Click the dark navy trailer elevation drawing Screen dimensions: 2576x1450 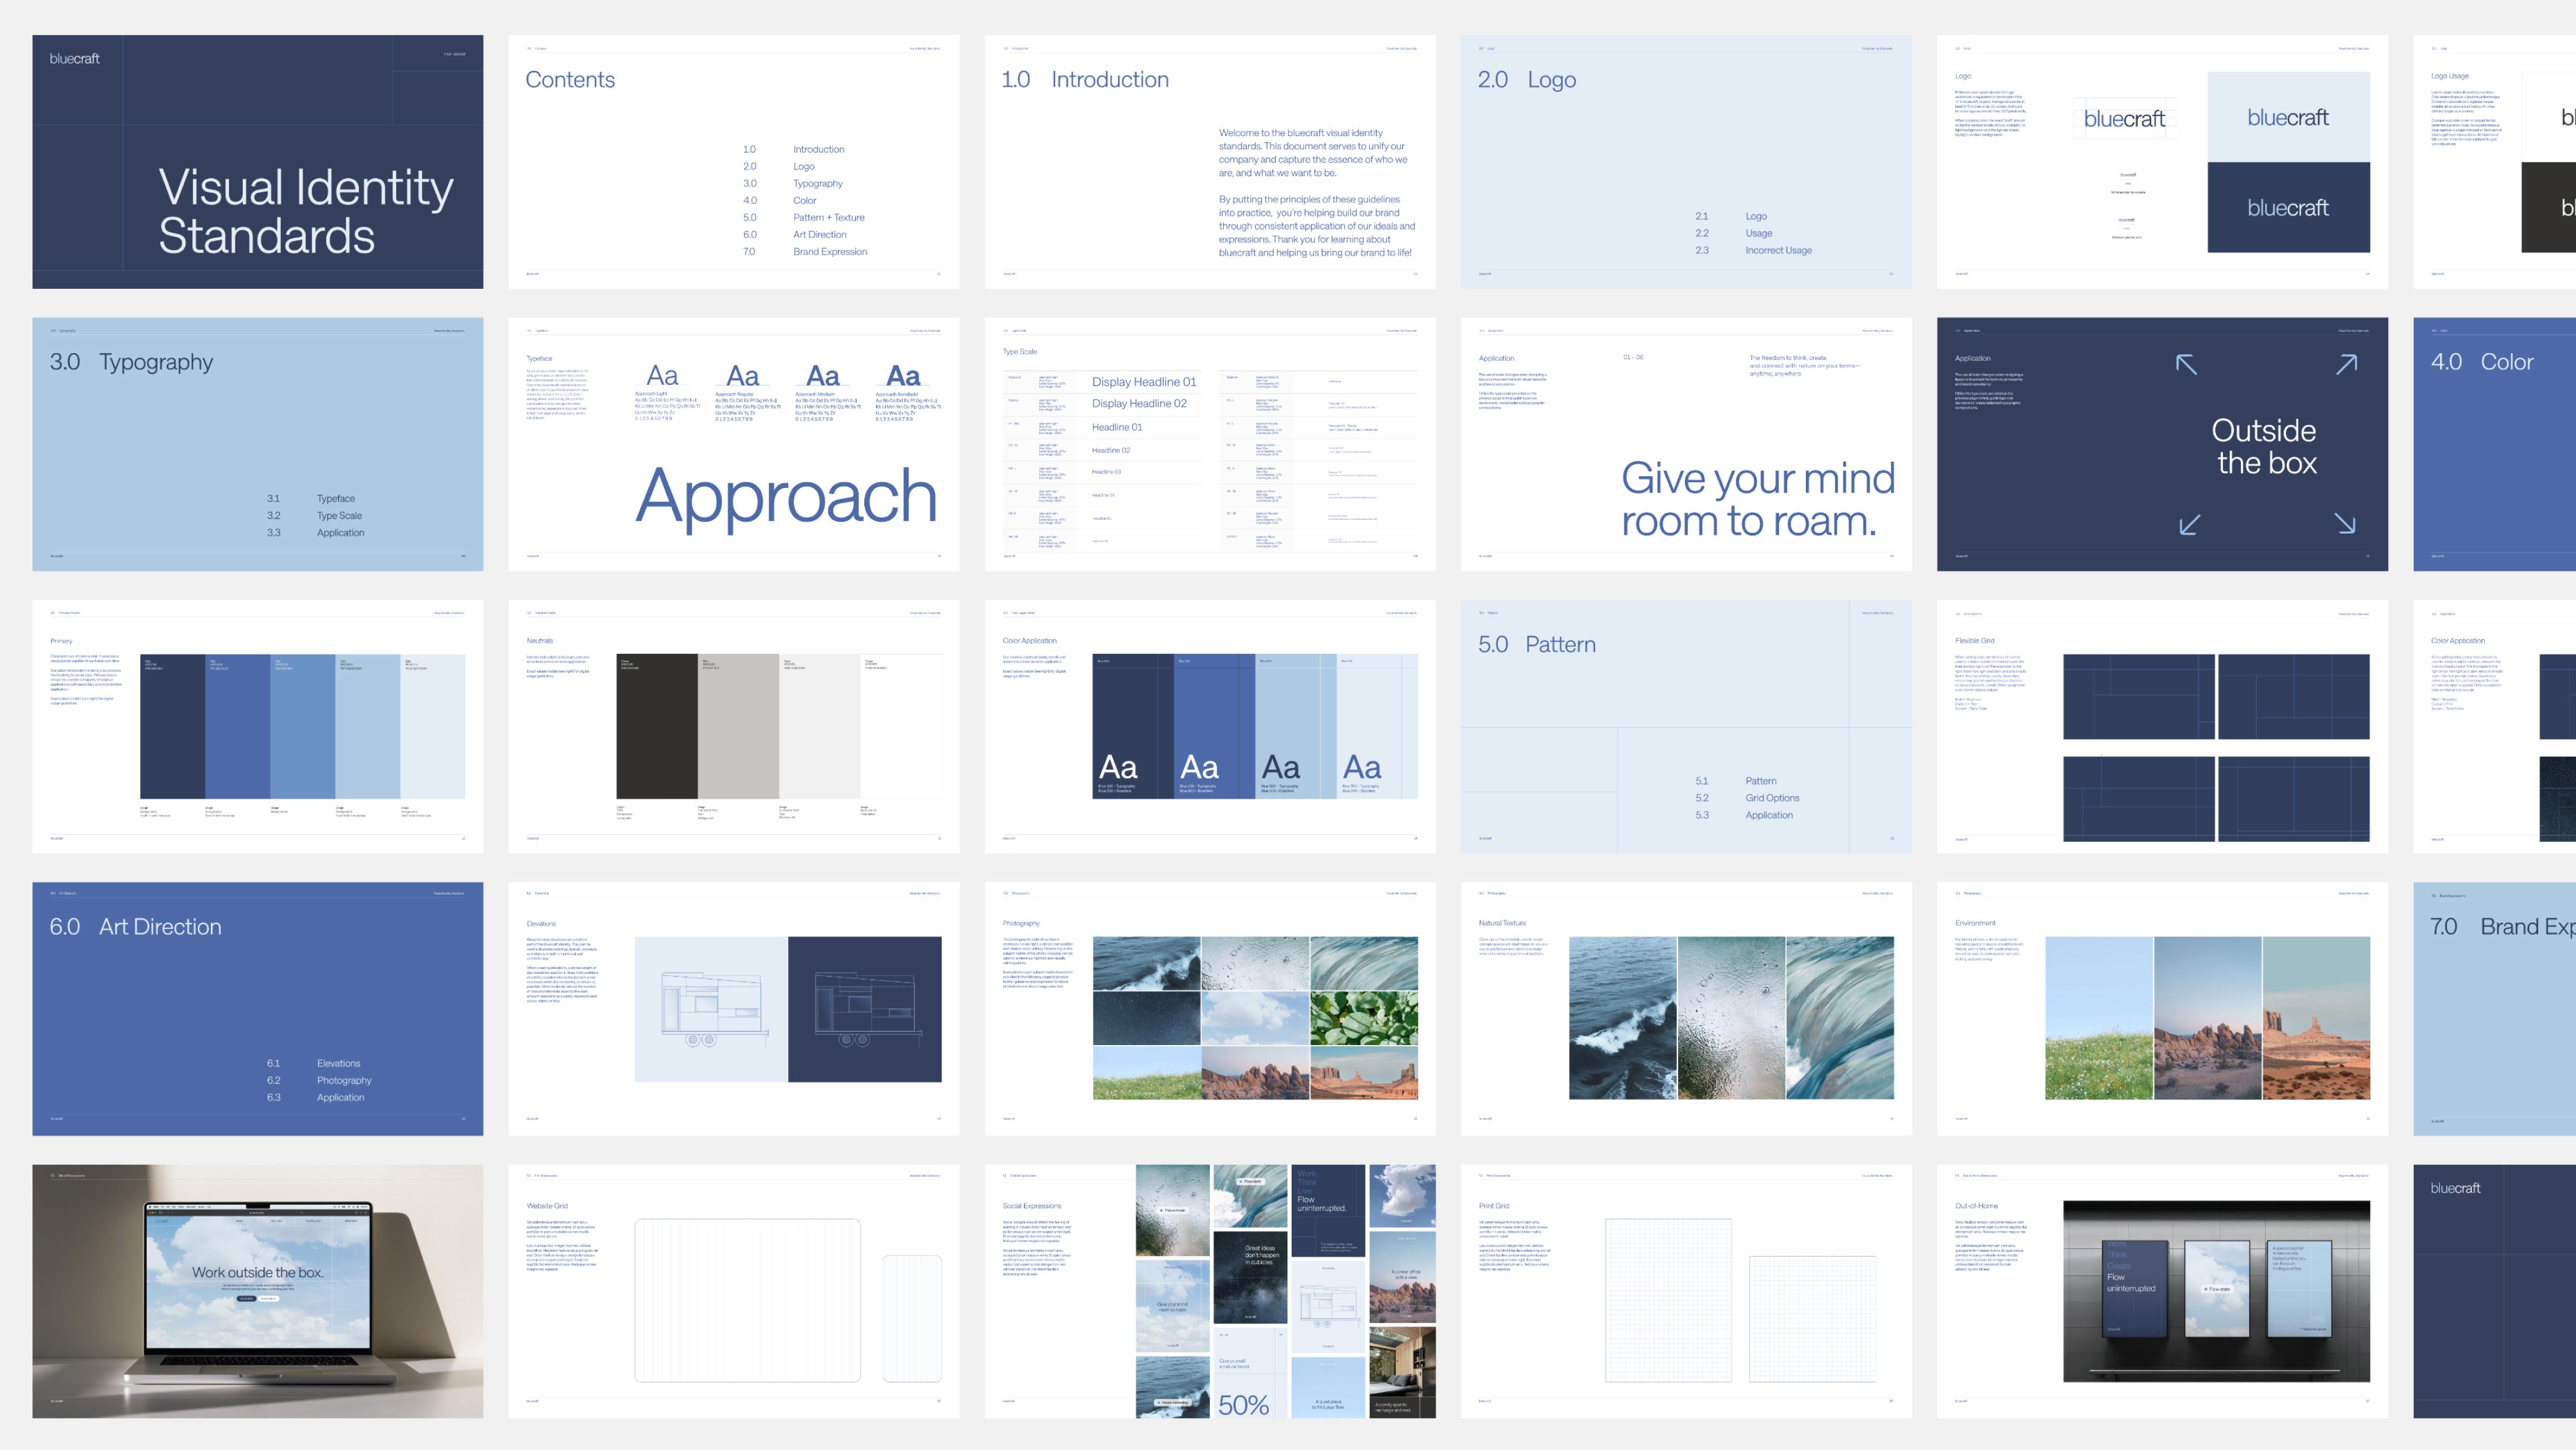click(864, 1009)
